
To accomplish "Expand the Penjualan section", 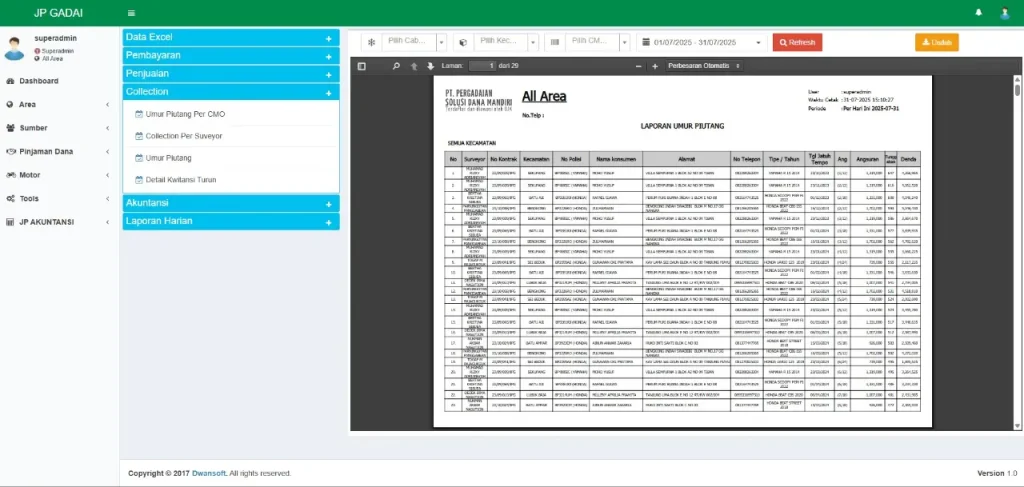I will pos(231,74).
